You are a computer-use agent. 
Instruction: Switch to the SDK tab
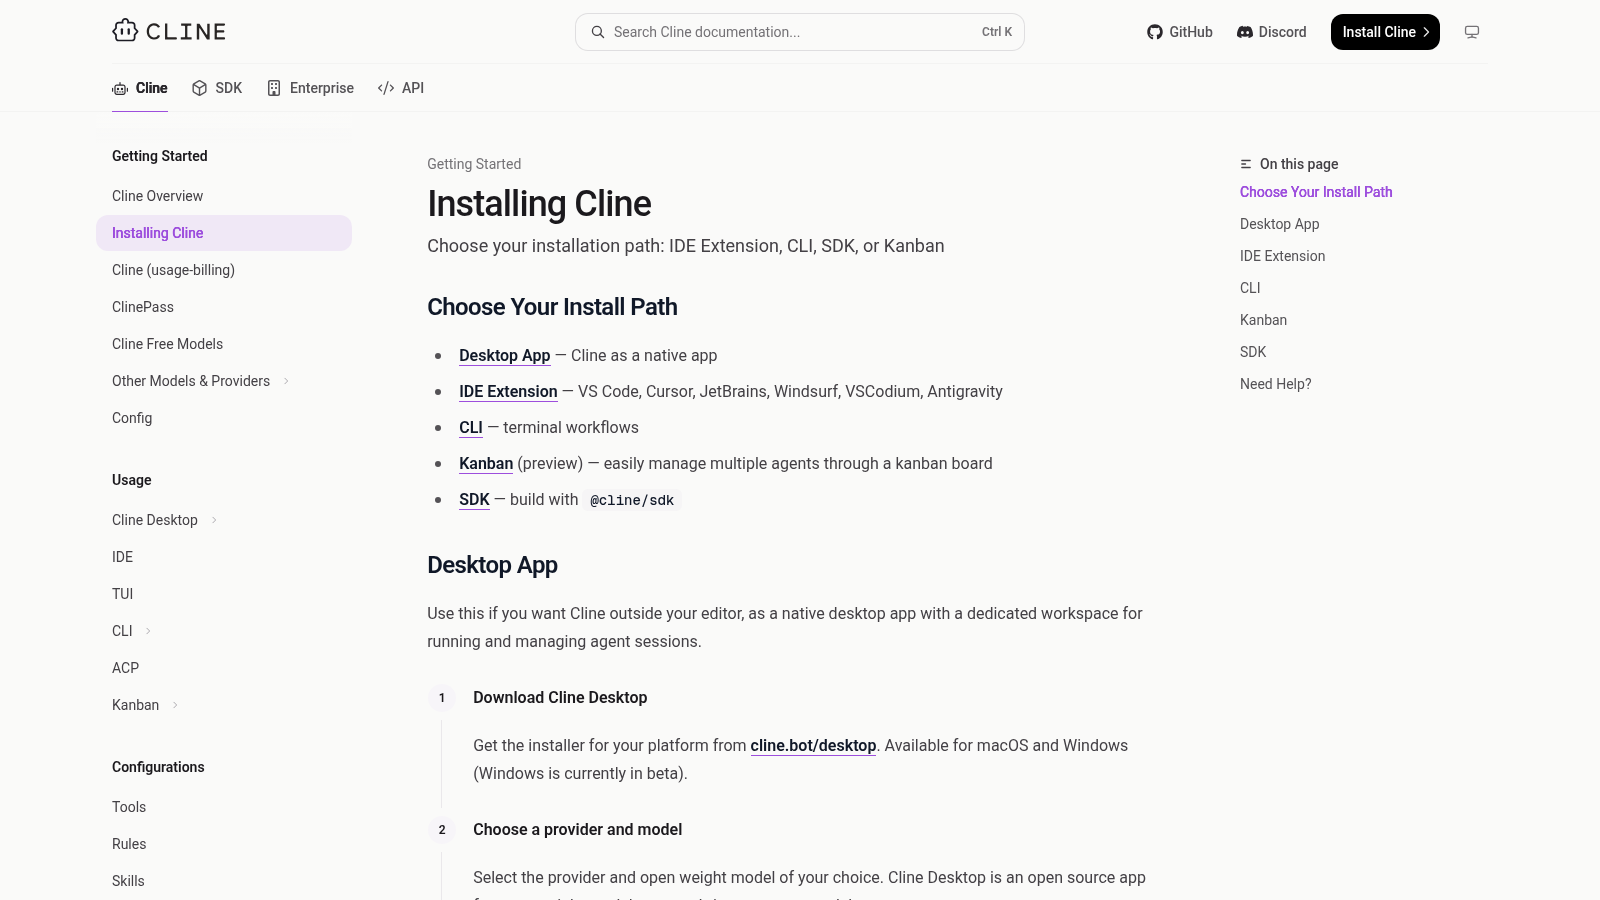pyautogui.click(x=217, y=88)
